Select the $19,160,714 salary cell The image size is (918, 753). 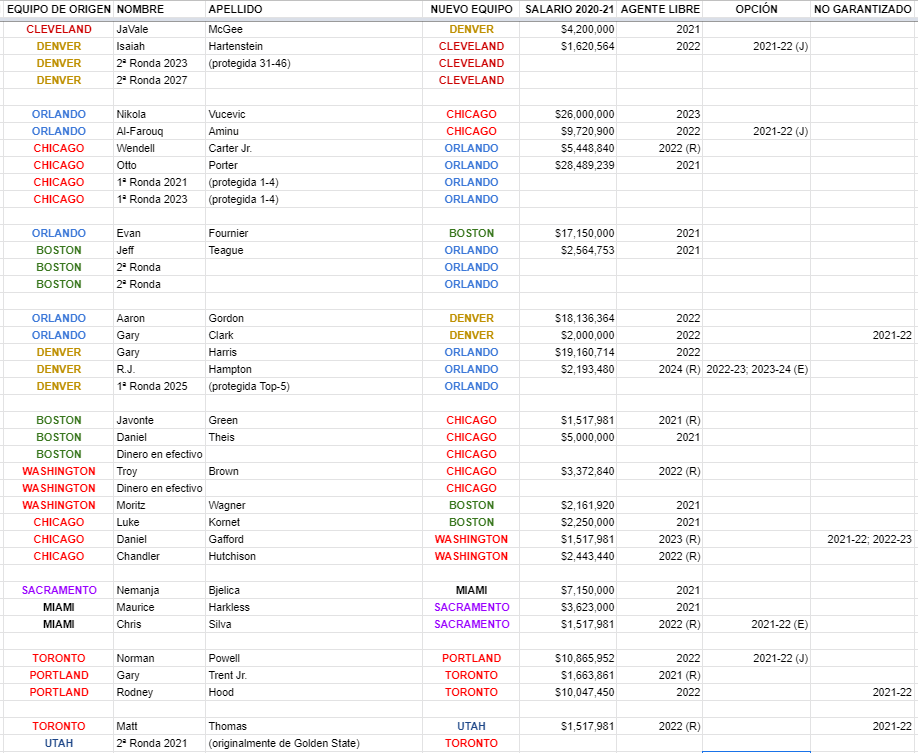(568, 352)
